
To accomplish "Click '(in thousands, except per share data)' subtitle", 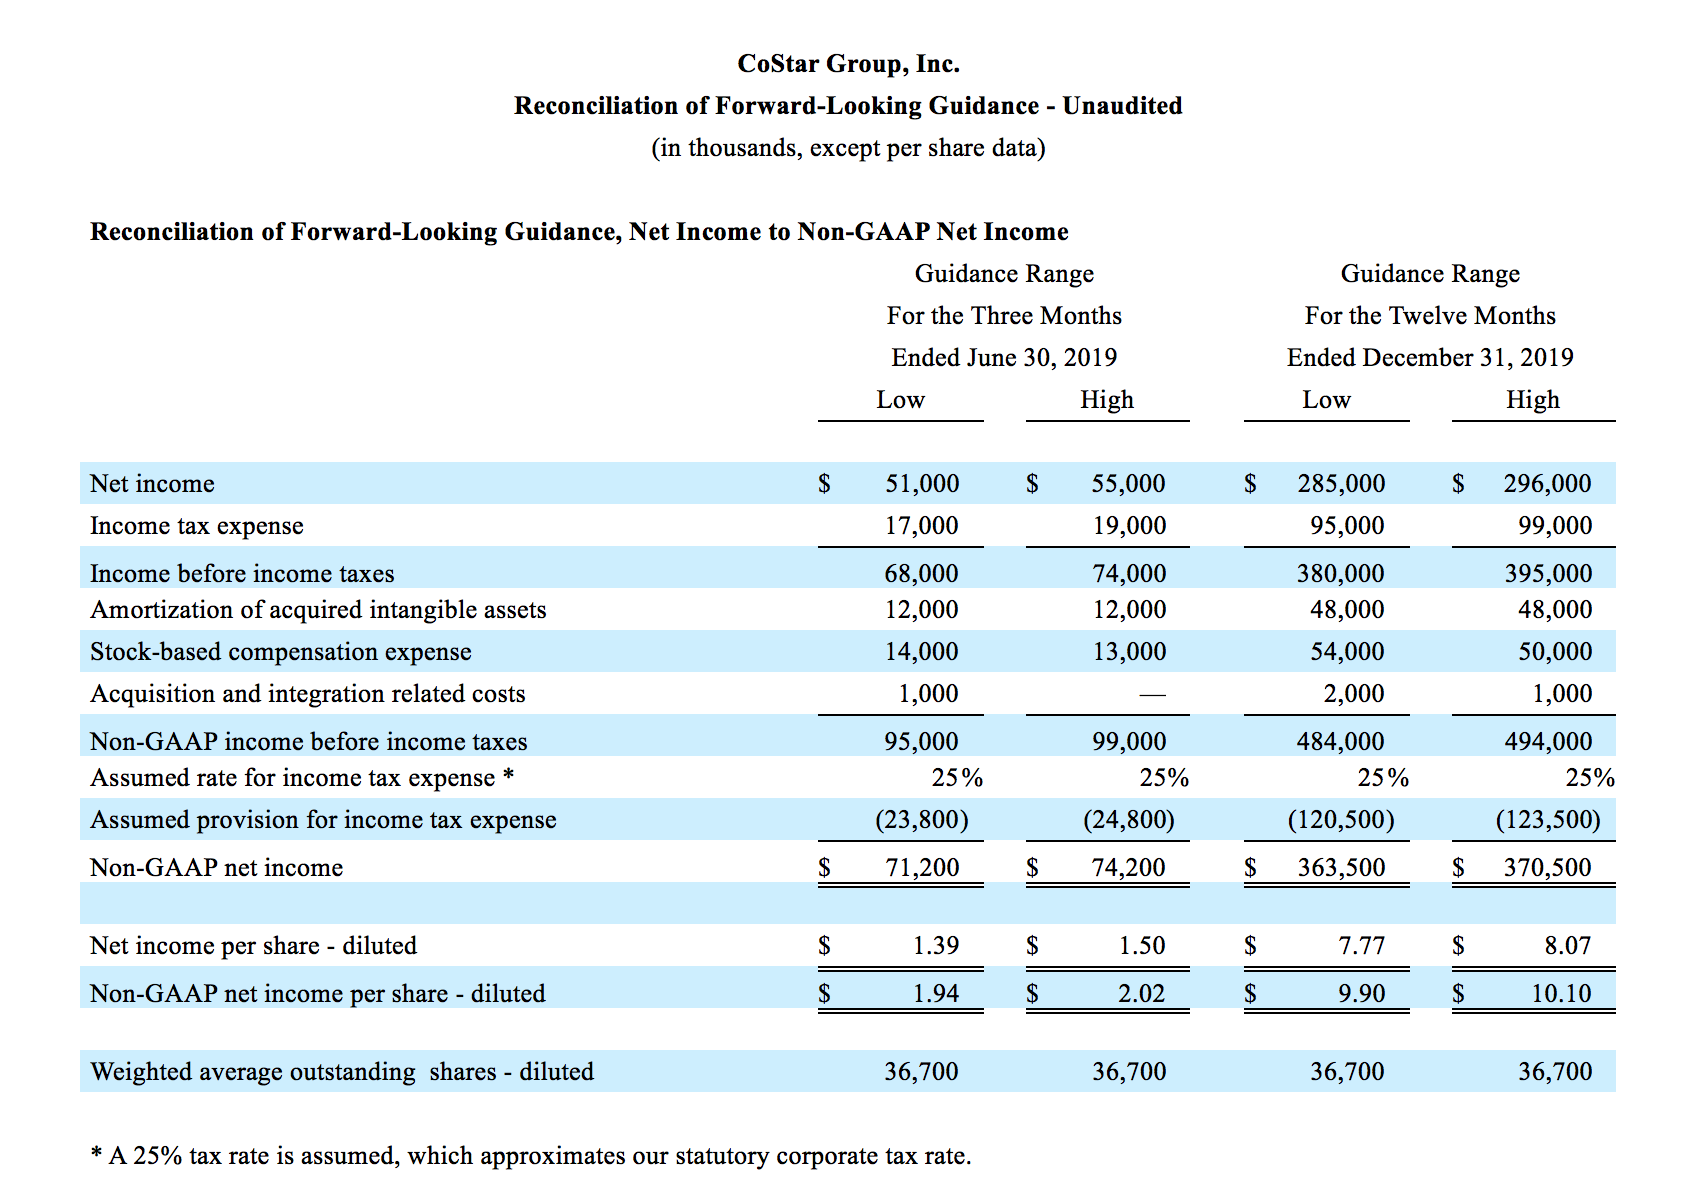I will coord(848,148).
